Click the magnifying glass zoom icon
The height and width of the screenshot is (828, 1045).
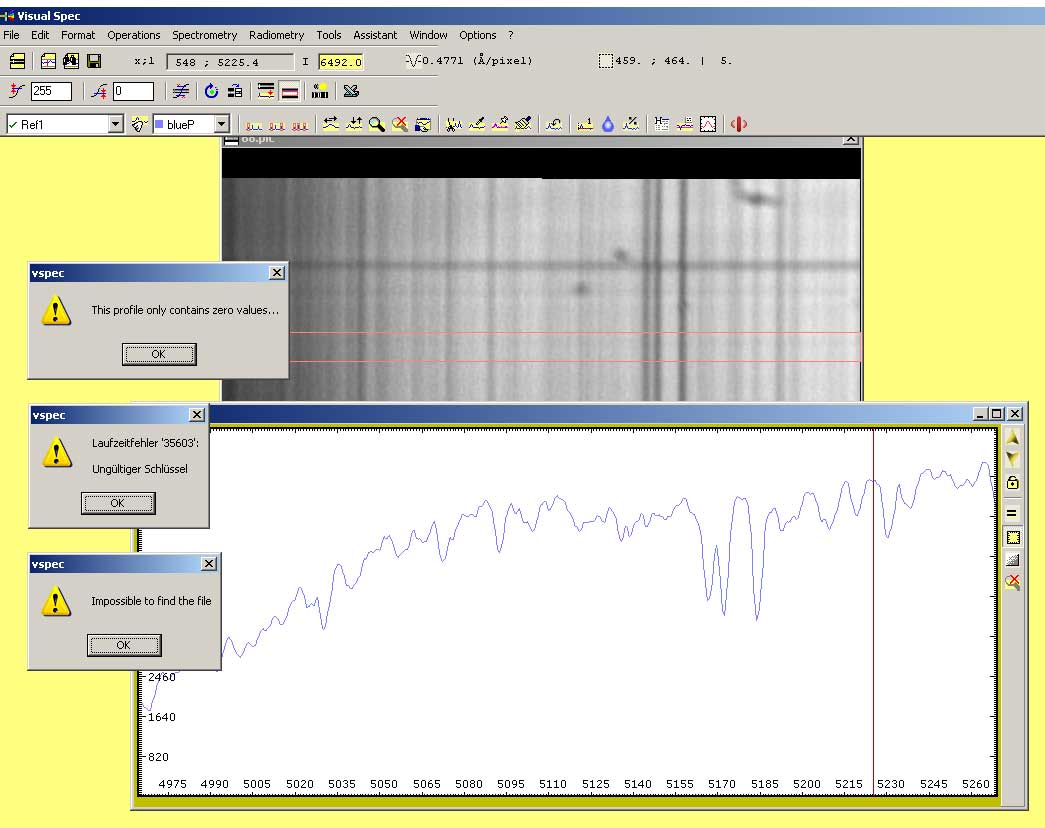[376, 124]
